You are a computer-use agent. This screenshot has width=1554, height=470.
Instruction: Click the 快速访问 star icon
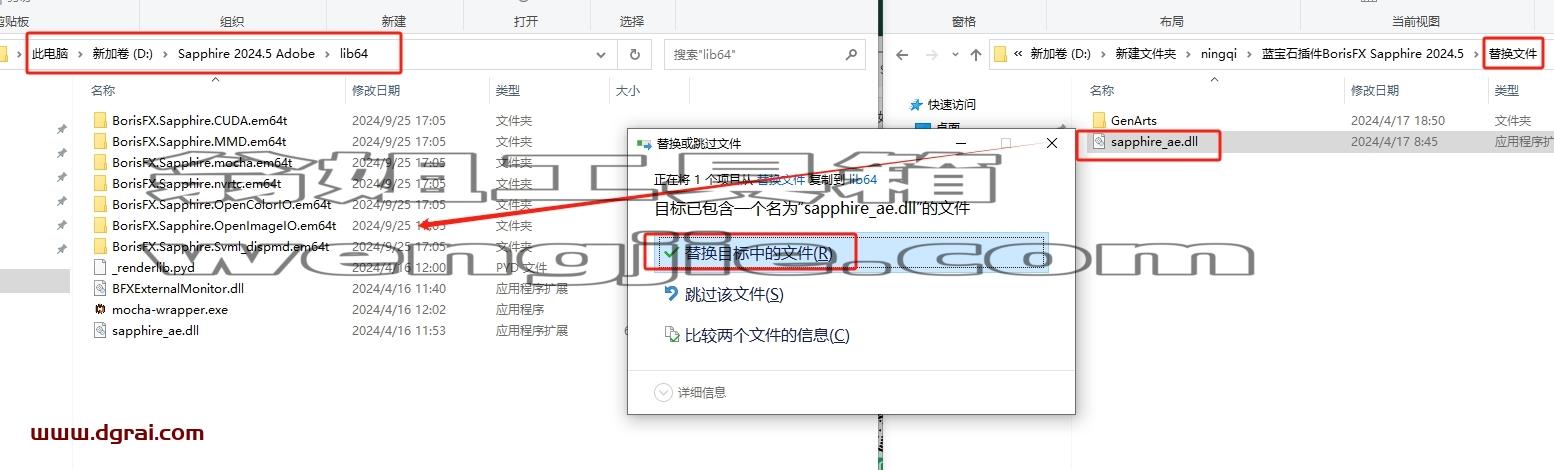[917, 104]
